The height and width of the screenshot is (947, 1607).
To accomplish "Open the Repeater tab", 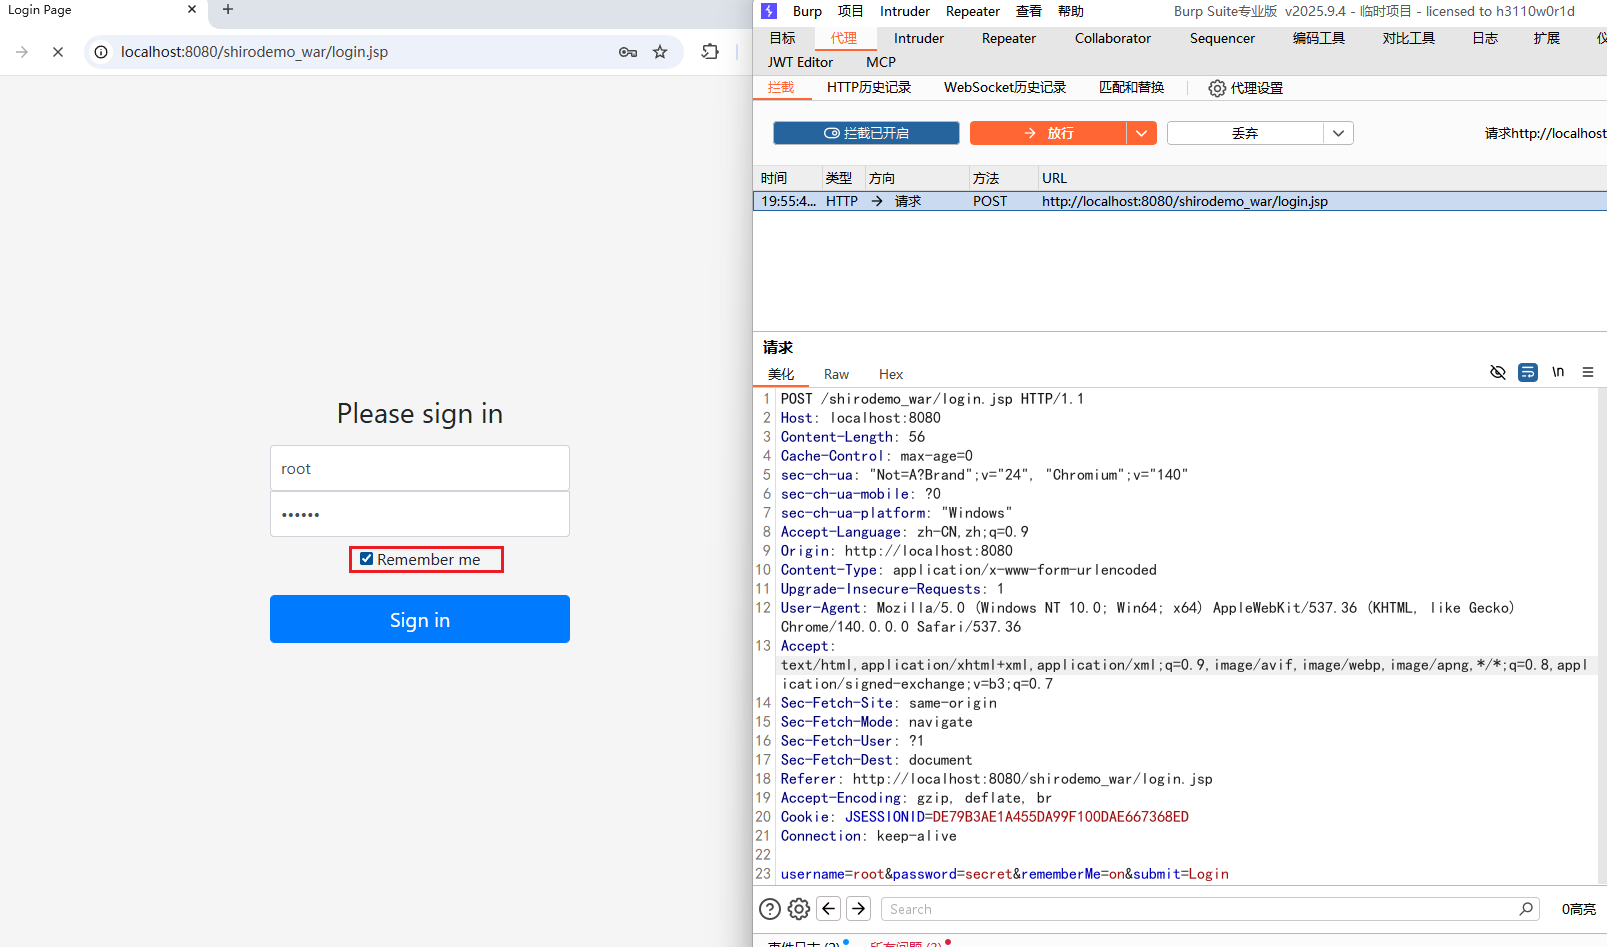I will tap(1008, 38).
